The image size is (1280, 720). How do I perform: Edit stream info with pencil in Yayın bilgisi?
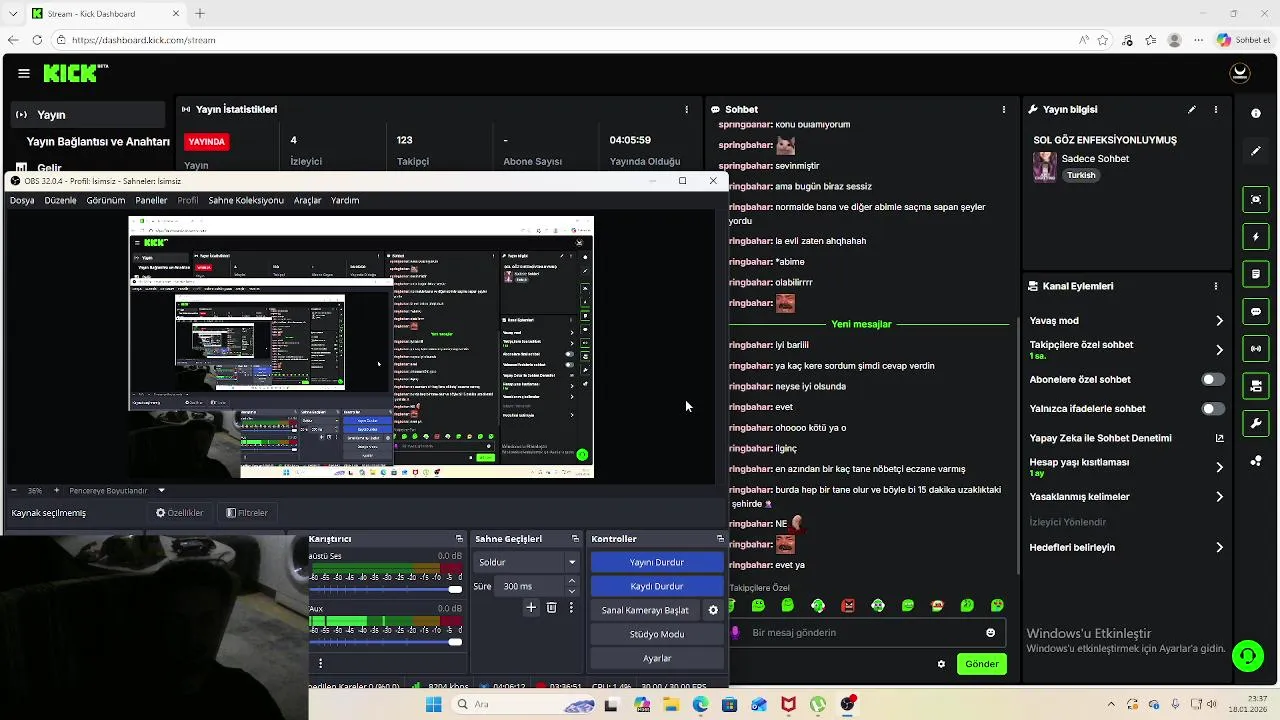click(1192, 109)
